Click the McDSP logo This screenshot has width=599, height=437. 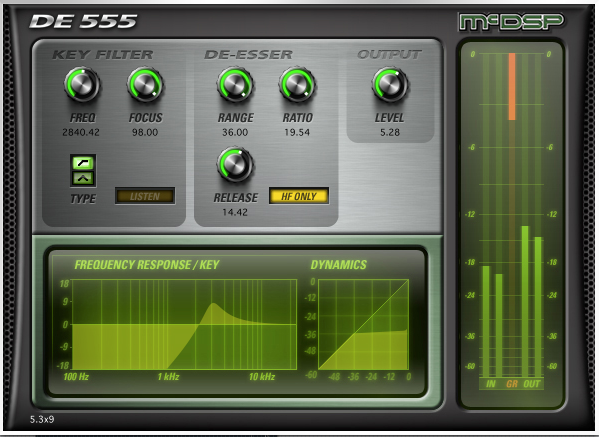511,22
